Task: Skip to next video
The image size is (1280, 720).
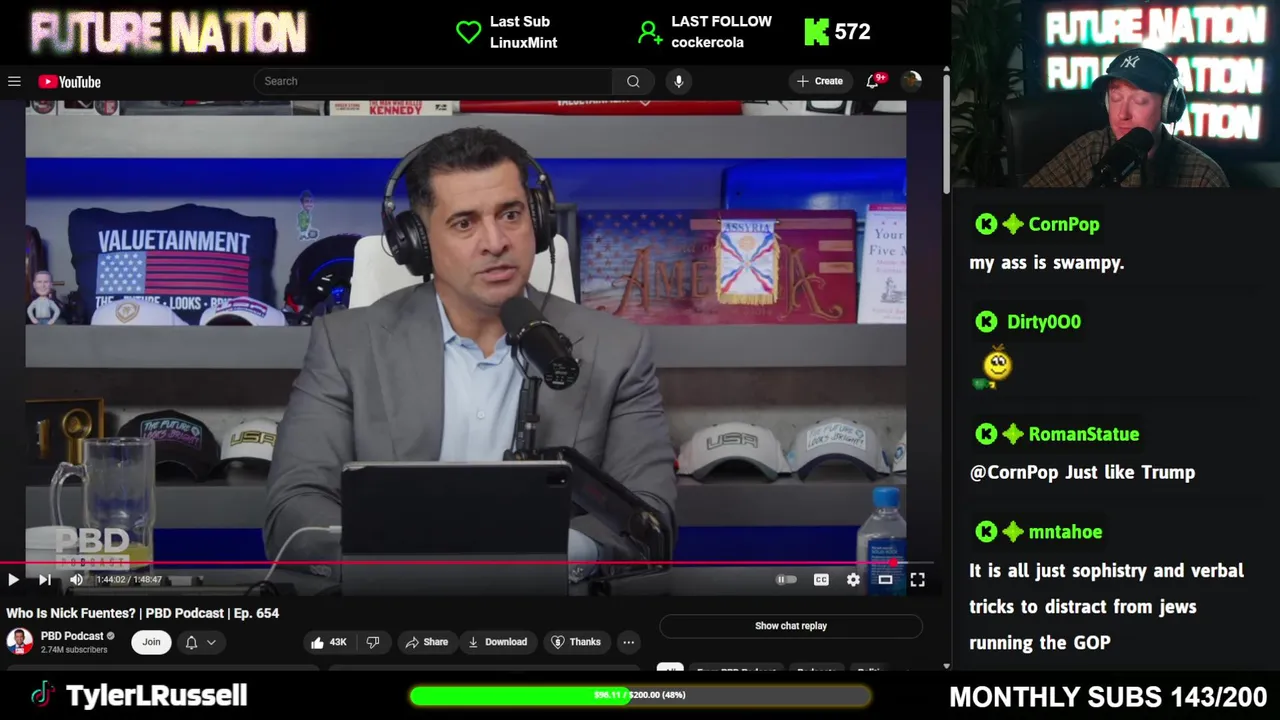Action: coord(44,579)
